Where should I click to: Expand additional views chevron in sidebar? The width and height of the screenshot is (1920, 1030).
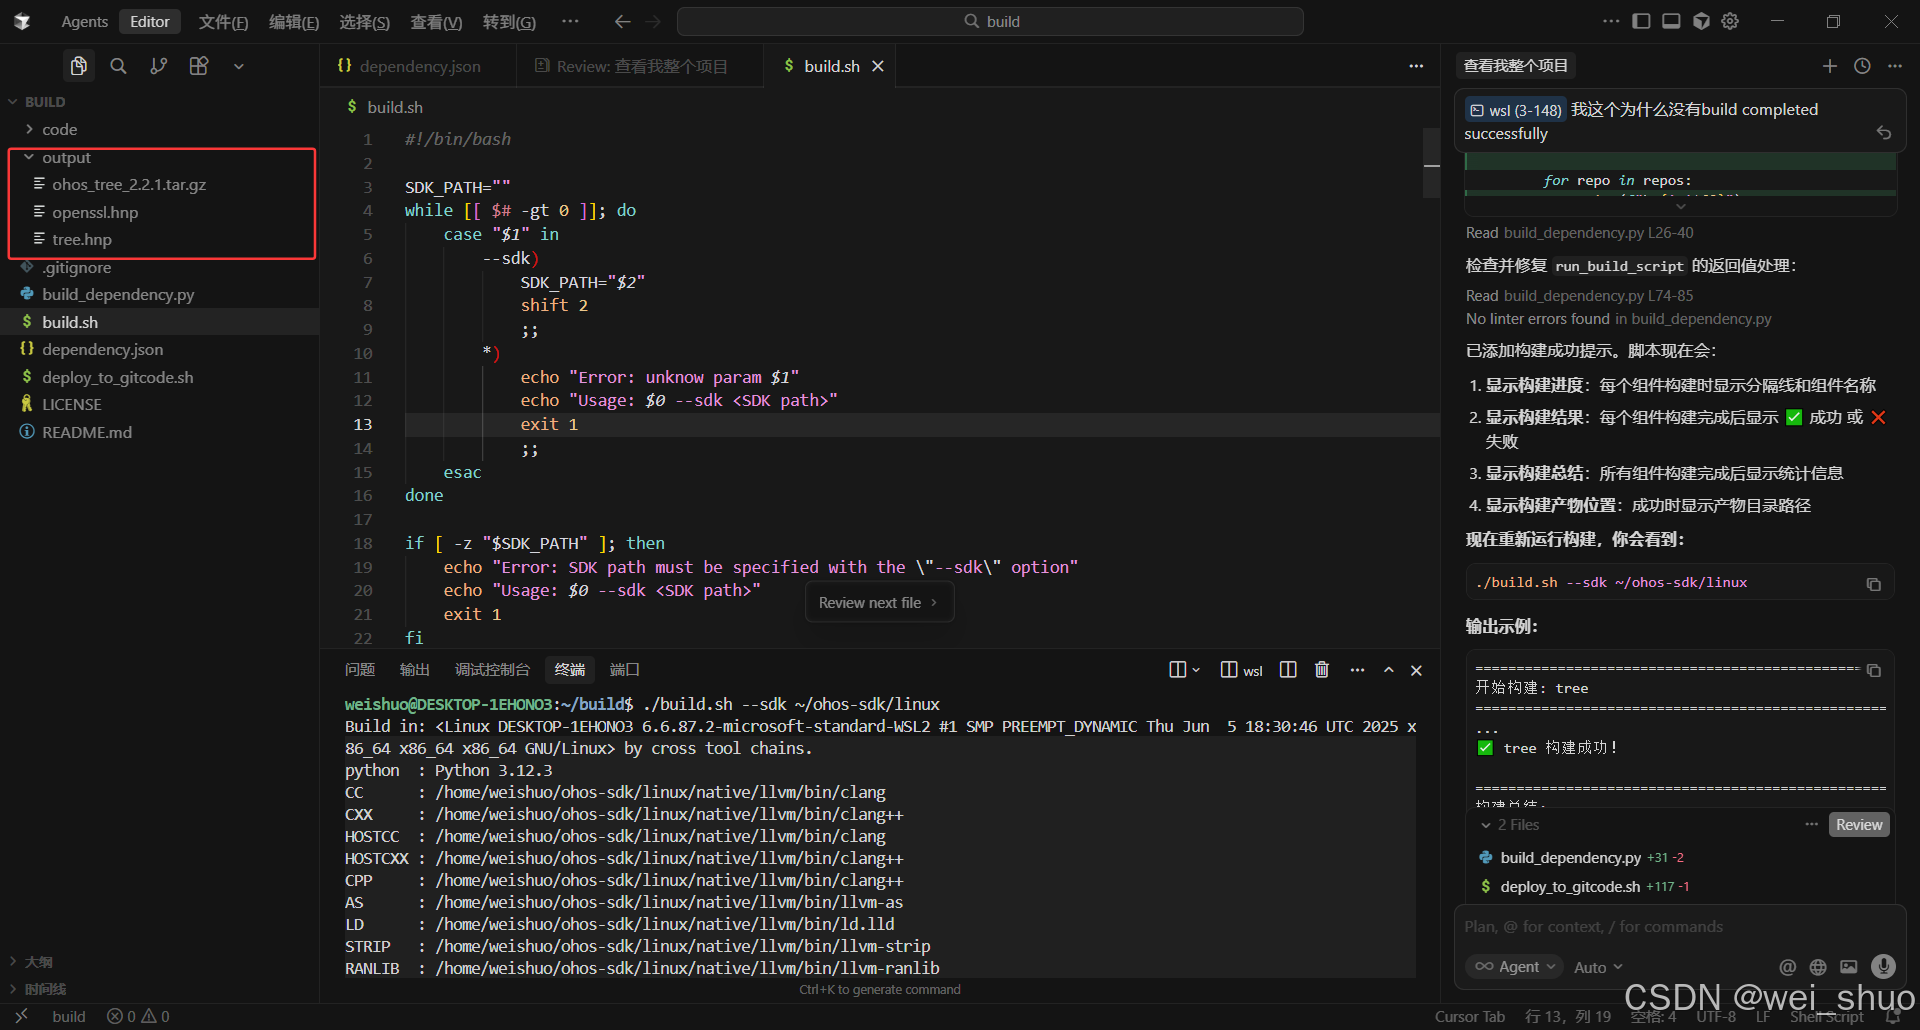(238, 66)
